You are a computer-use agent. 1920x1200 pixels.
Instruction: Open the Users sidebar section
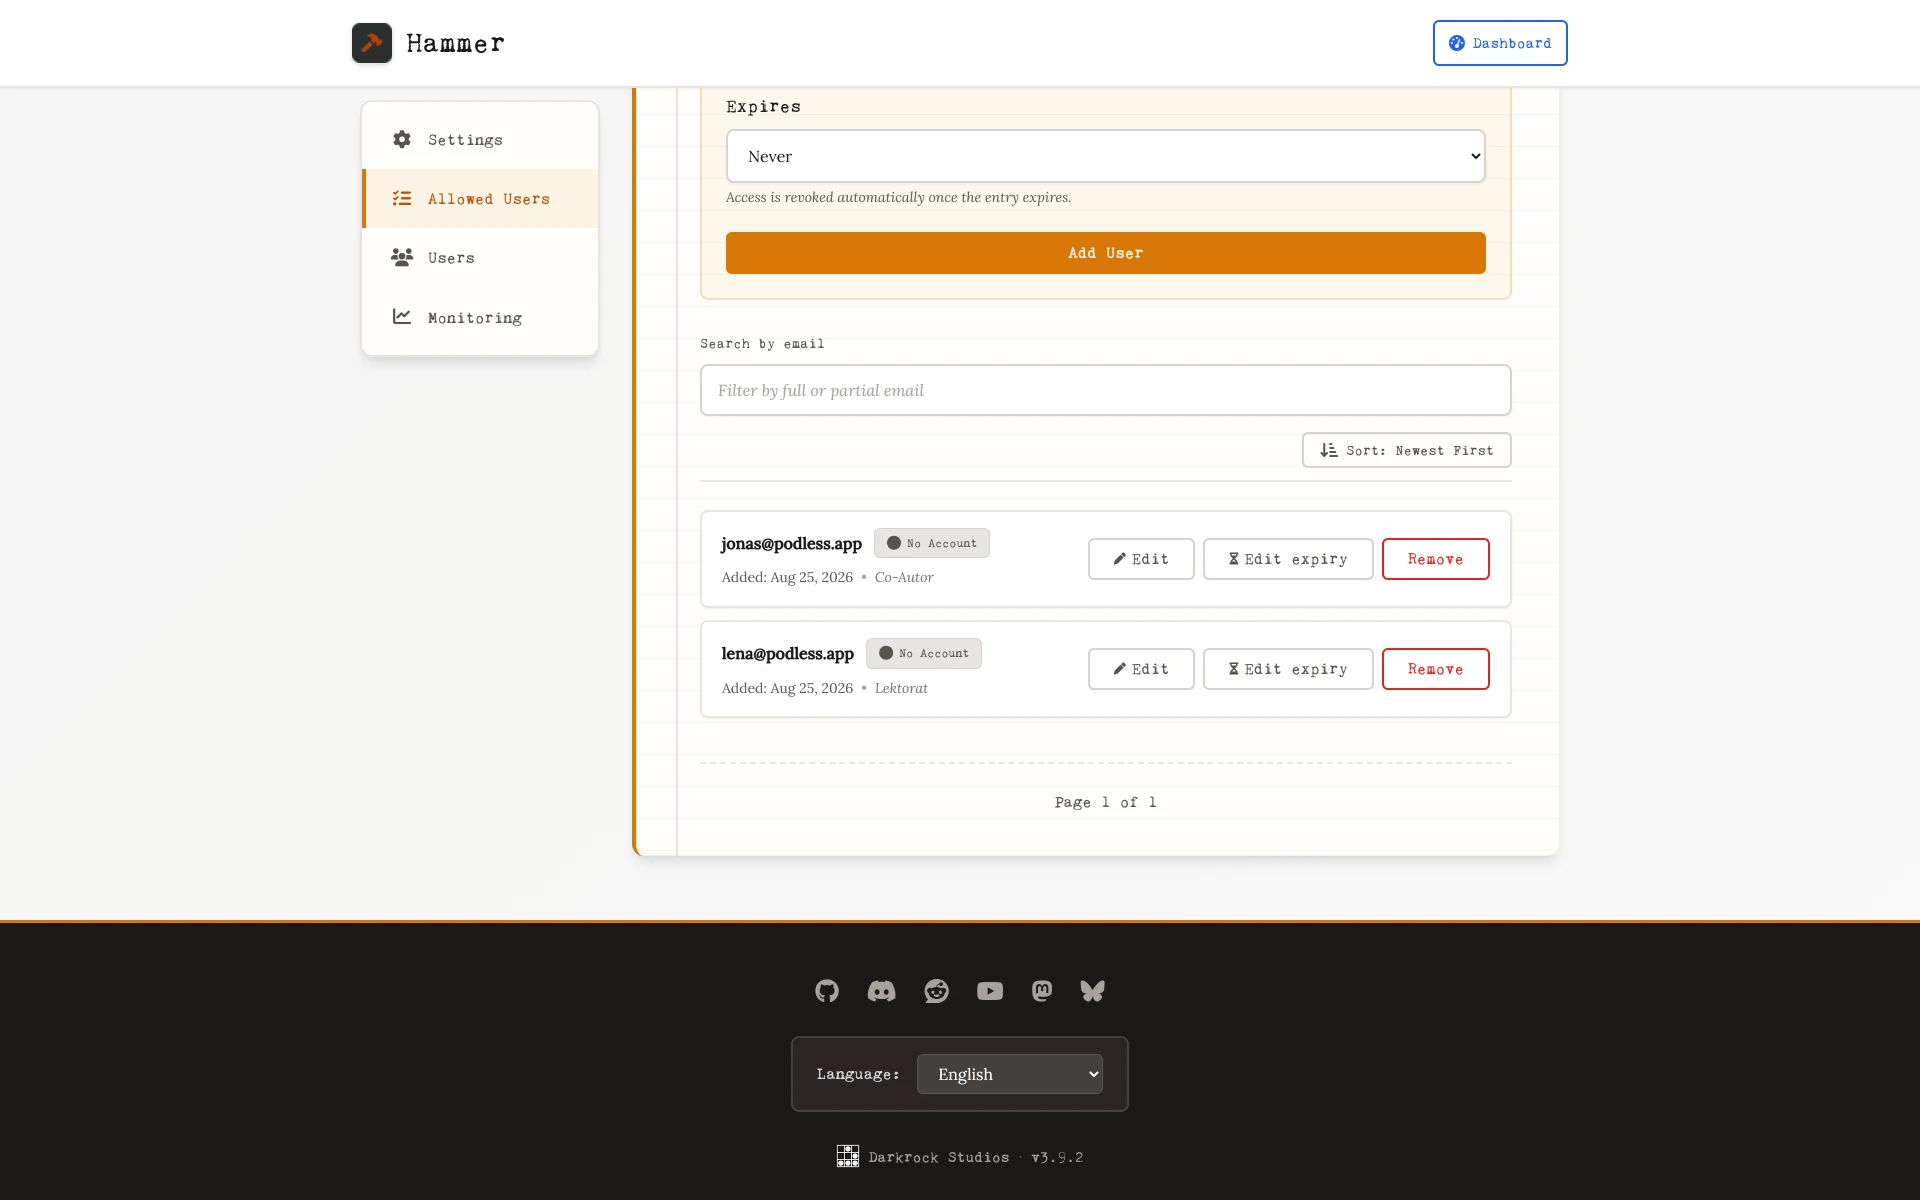[x=480, y=257]
